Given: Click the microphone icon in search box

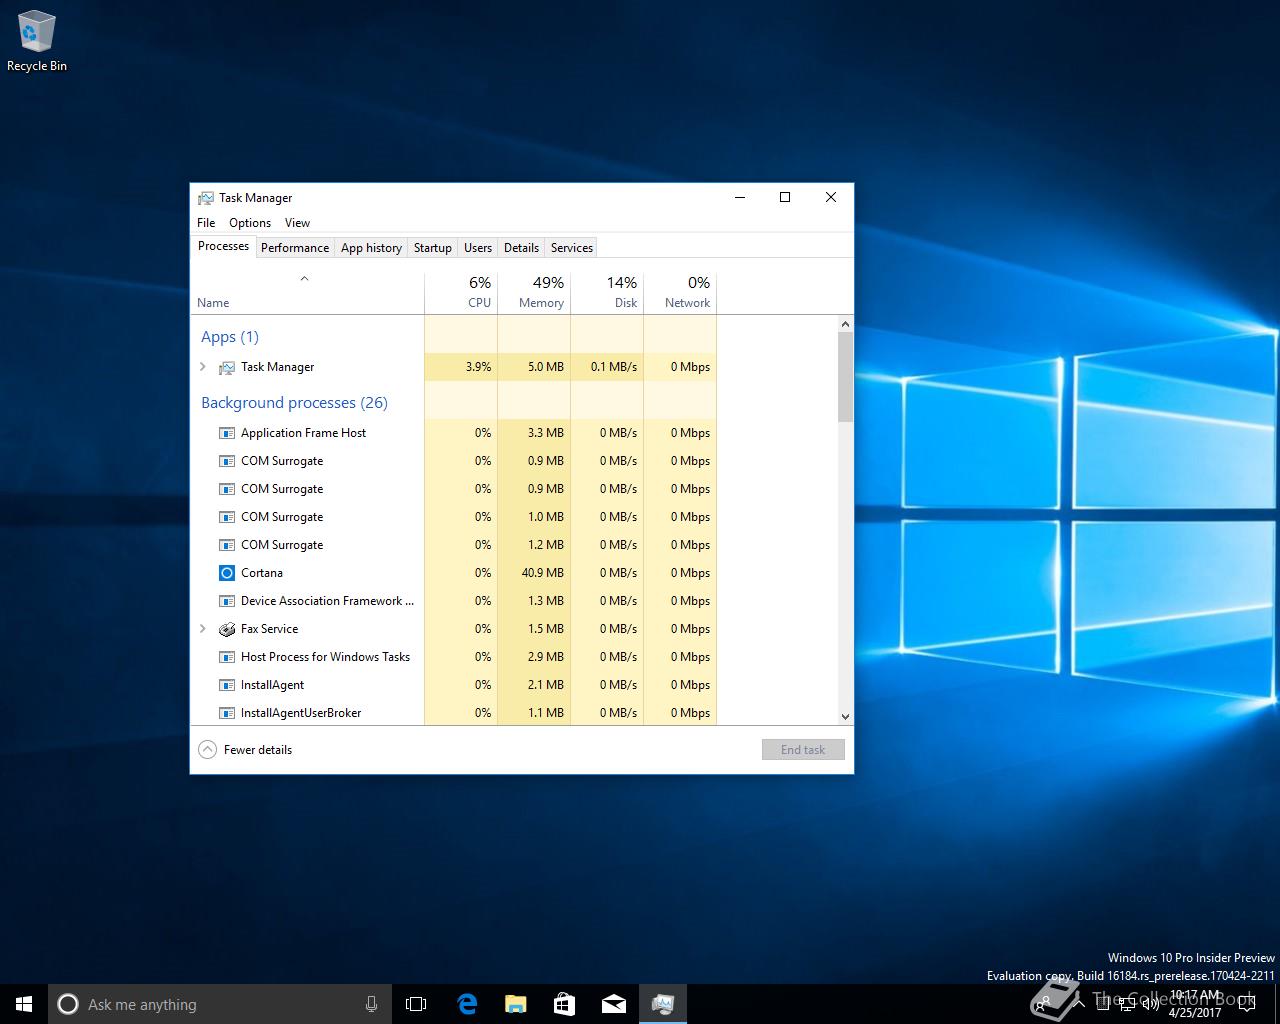Looking at the screenshot, I should tap(371, 1004).
